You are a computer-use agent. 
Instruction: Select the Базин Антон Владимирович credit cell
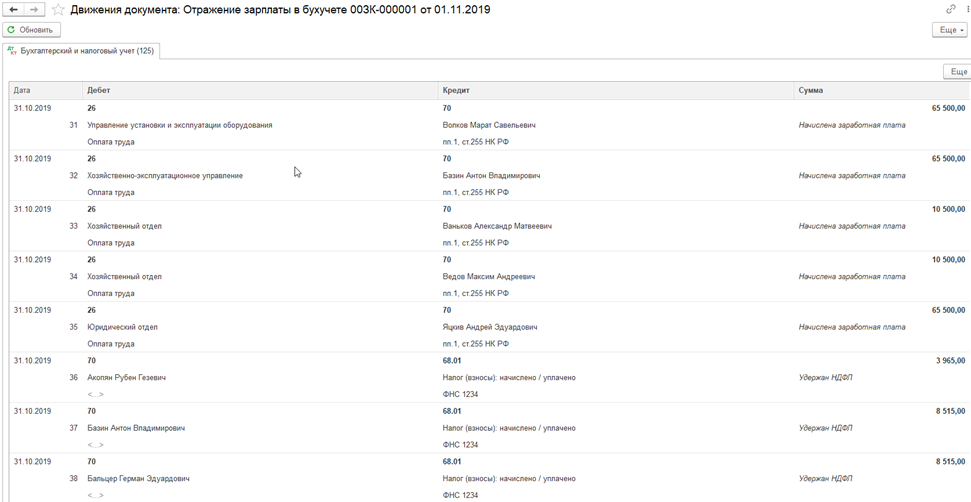(492, 176)
